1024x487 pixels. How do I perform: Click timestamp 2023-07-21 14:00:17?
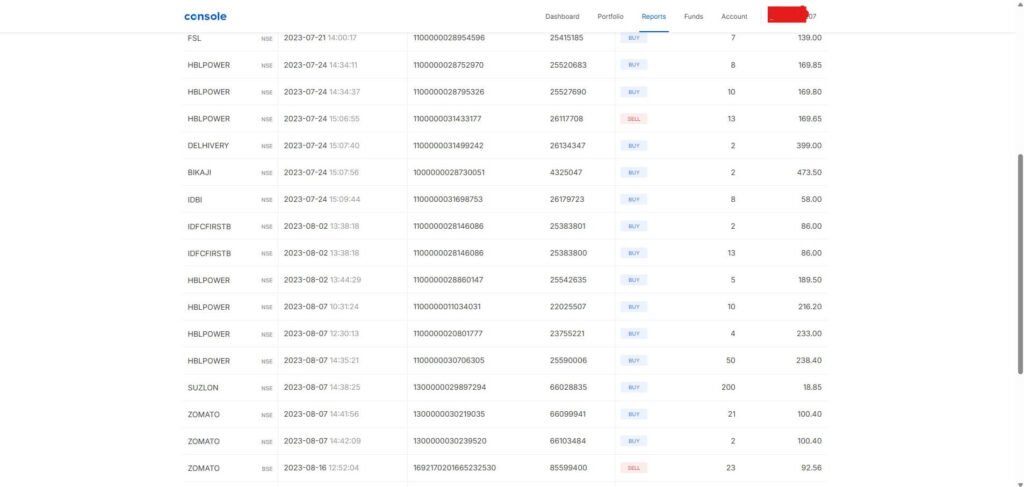[x=320, y=38]
